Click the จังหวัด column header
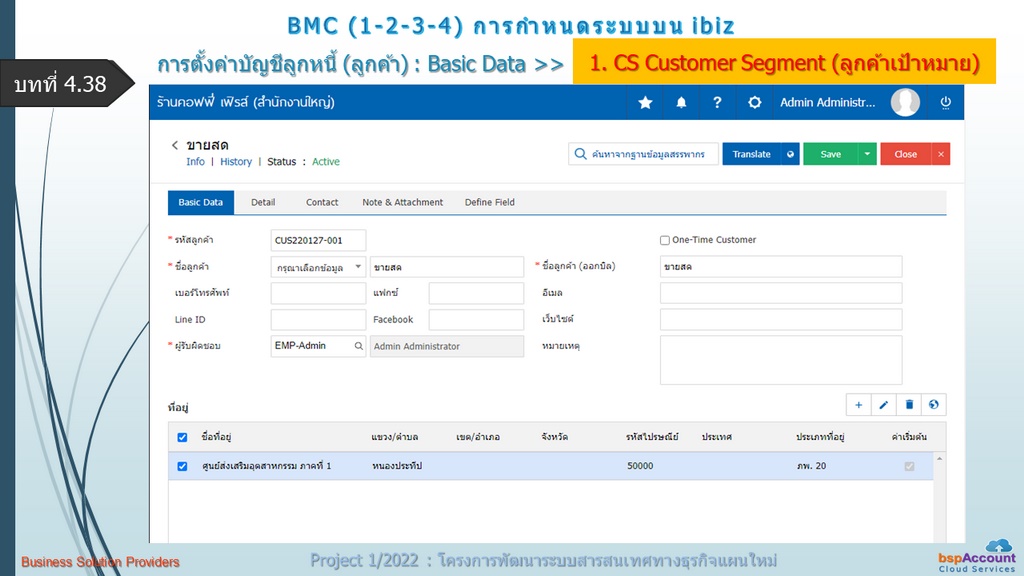This screenshot has height=576, width=1024. point(554,437)
